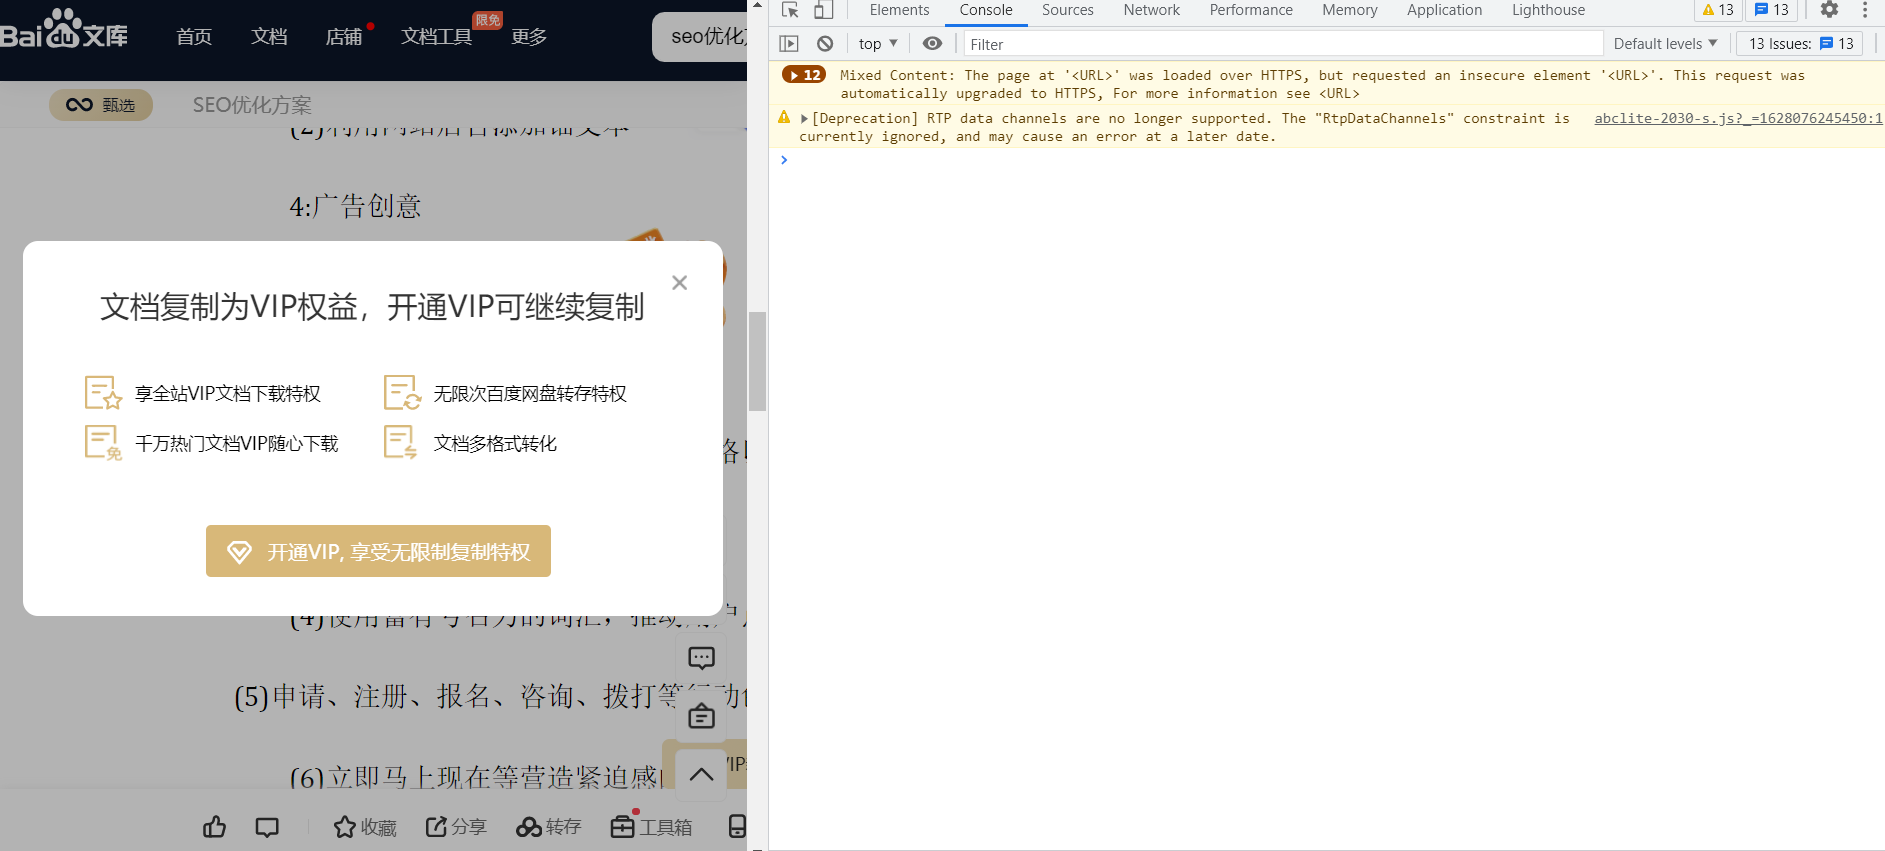The image size is (1885, 851).
Task: Click the console Filter field
Action: click(x=1283, y=44)
